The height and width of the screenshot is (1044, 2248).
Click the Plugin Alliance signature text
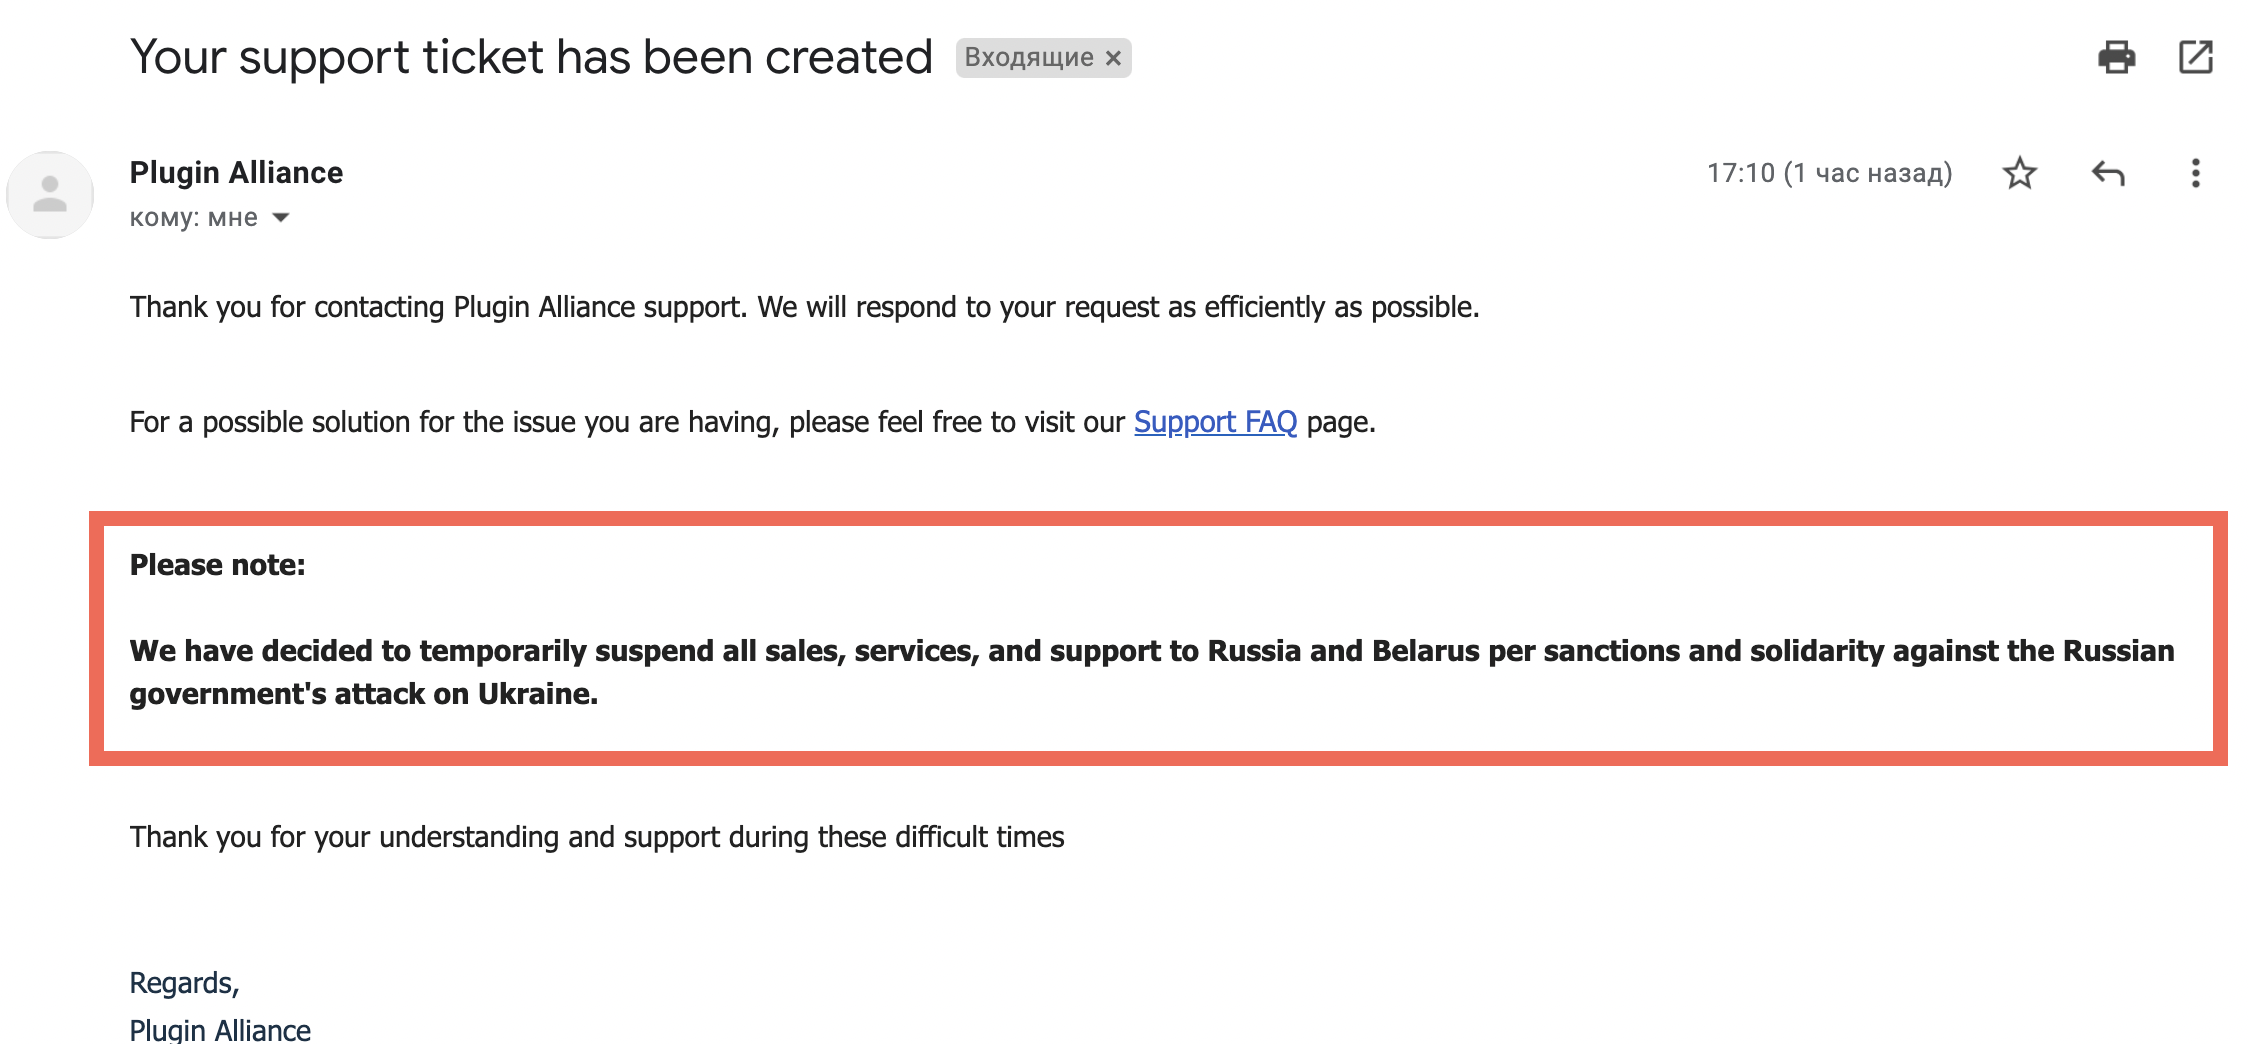coord(220,1029)
